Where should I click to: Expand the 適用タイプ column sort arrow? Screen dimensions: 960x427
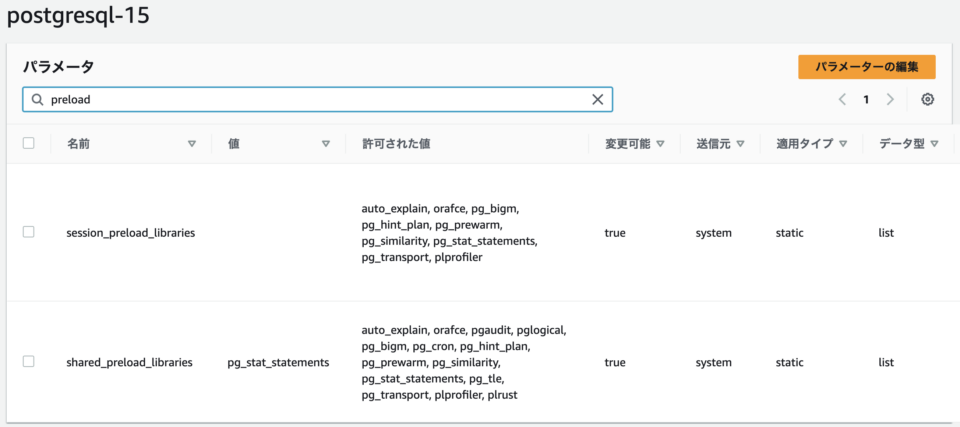click(x=843, y=144)
